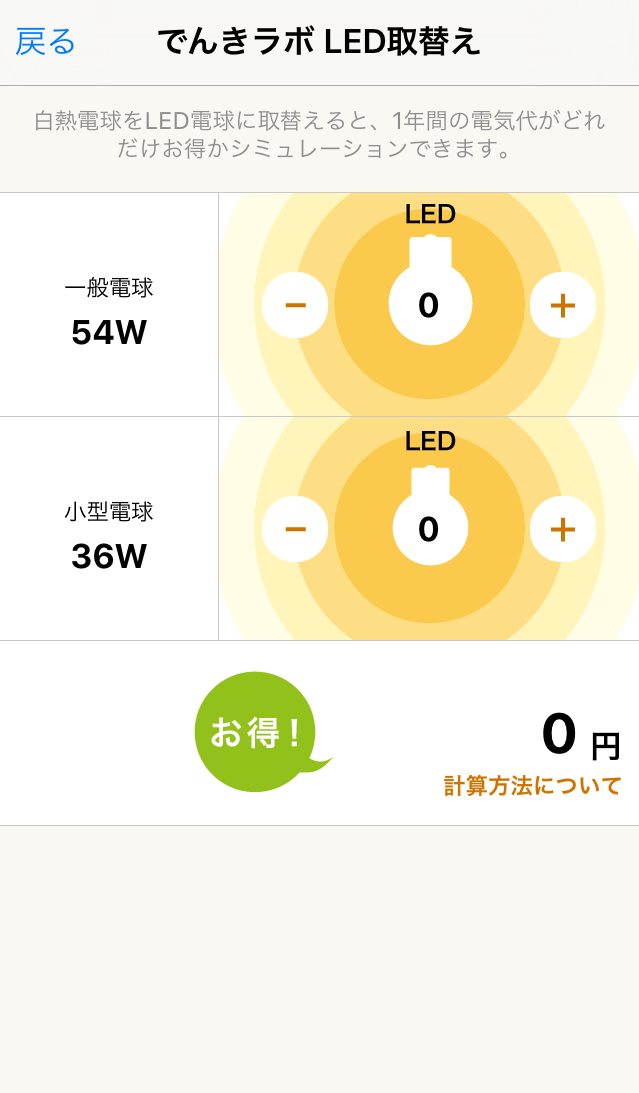
Task: Select the 小型電球 row label
Action: pyautogui.click(x=109, y=512)
